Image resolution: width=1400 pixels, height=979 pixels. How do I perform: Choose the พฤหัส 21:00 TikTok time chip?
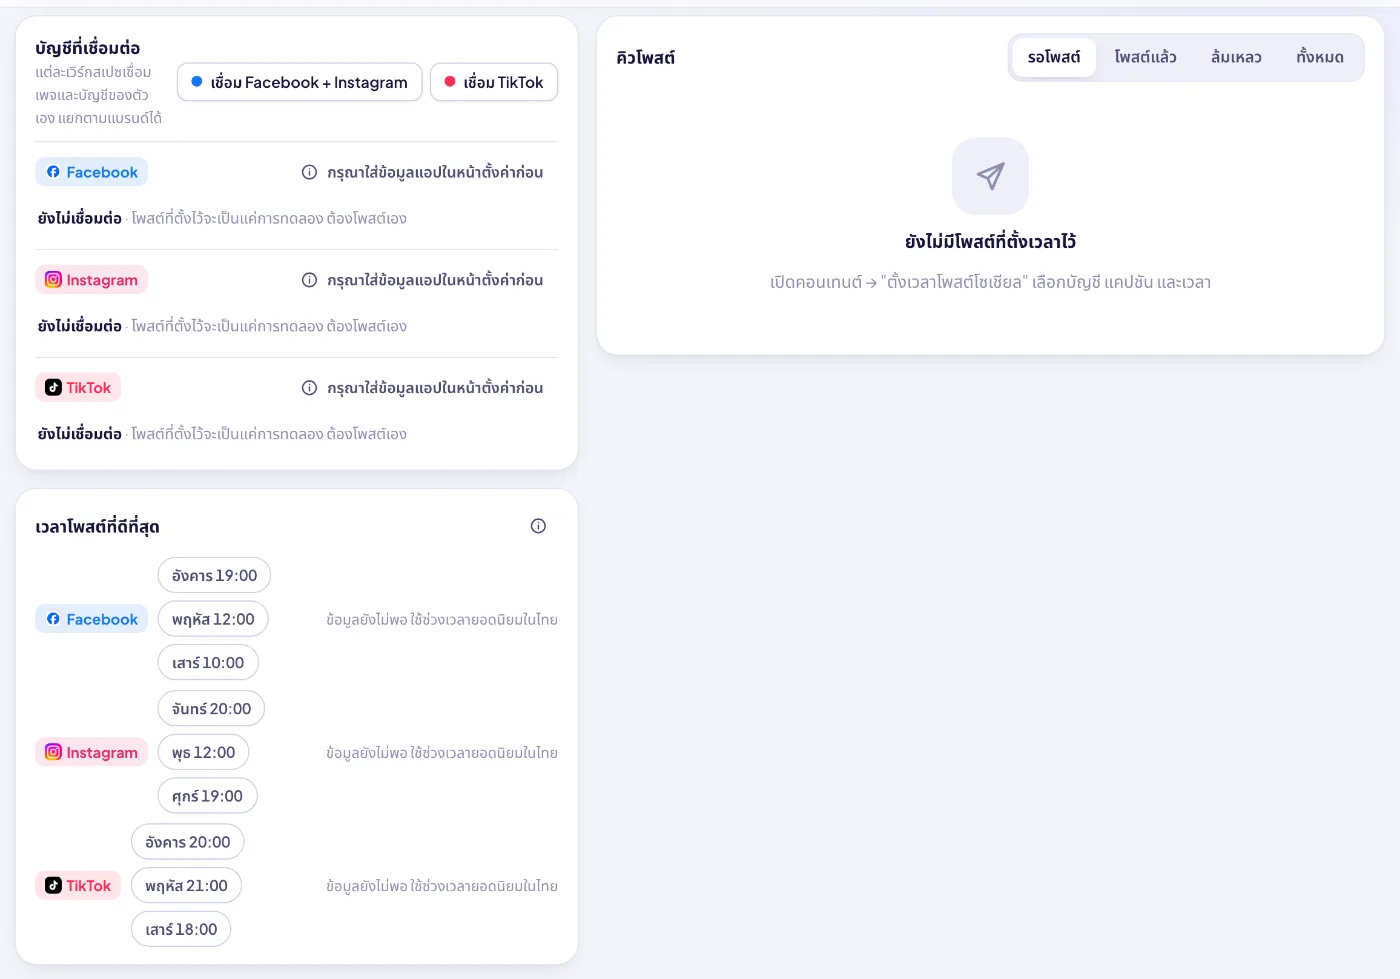[186, 886]
